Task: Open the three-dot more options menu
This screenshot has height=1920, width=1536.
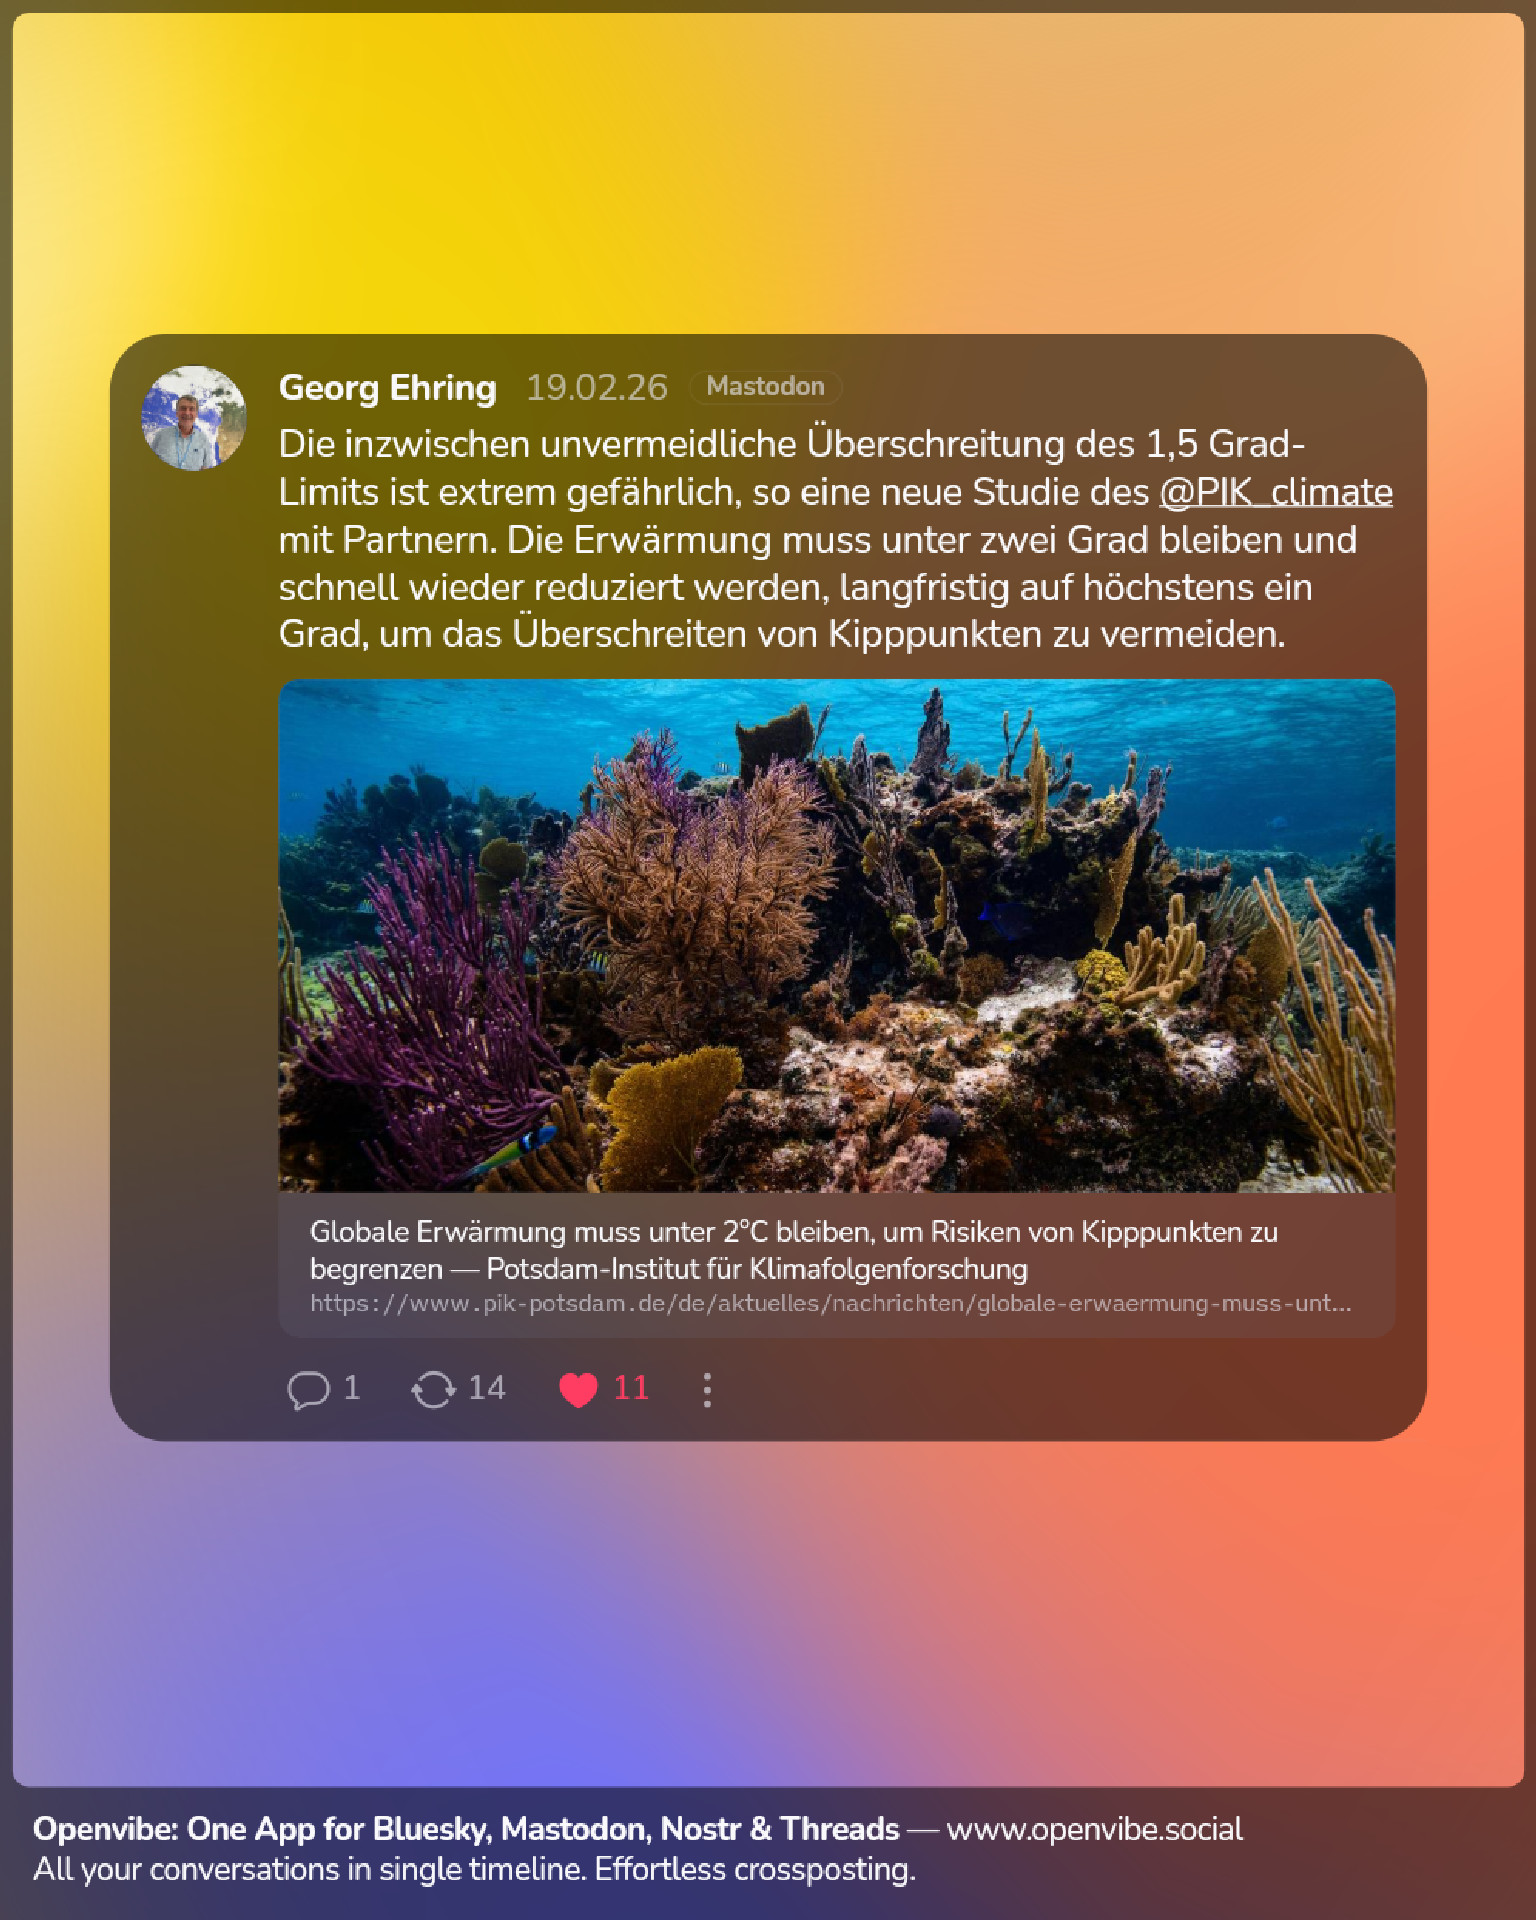Action: coord(707,1390)
